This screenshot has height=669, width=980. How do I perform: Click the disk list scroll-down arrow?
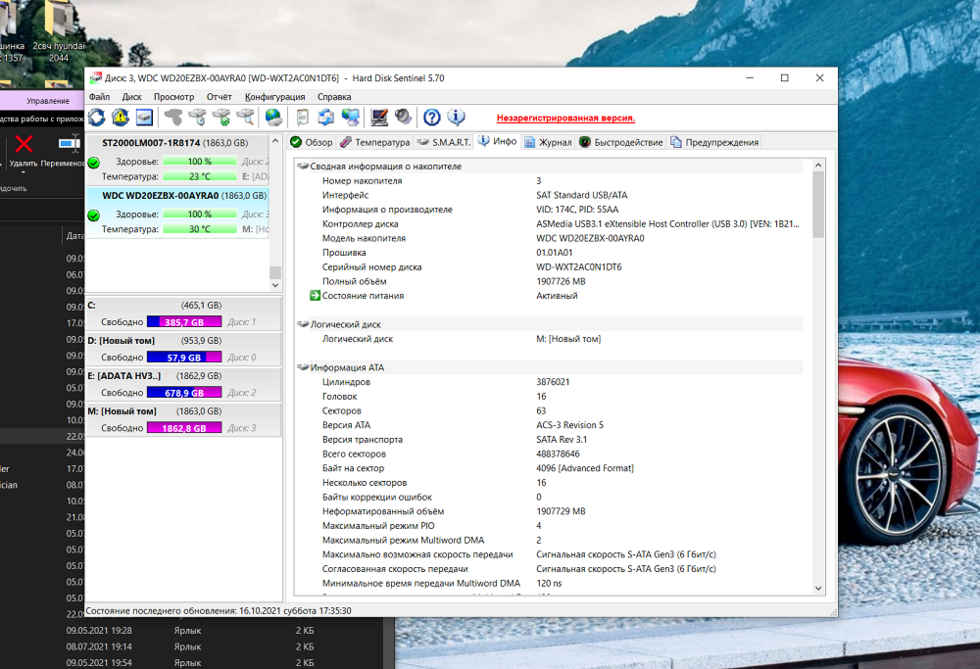pyautogui.click(x=275, y=285)
